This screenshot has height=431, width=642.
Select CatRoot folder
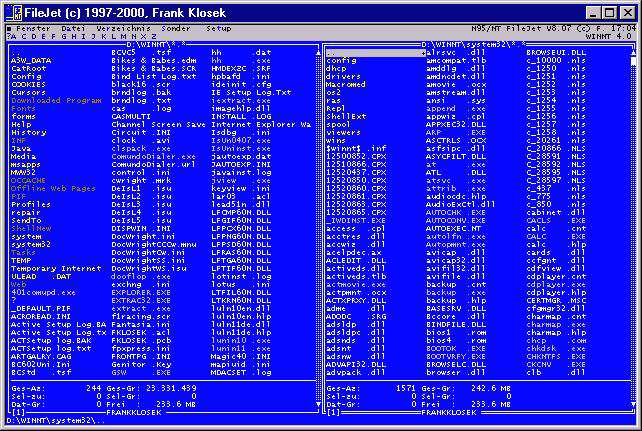click(29, 68)
